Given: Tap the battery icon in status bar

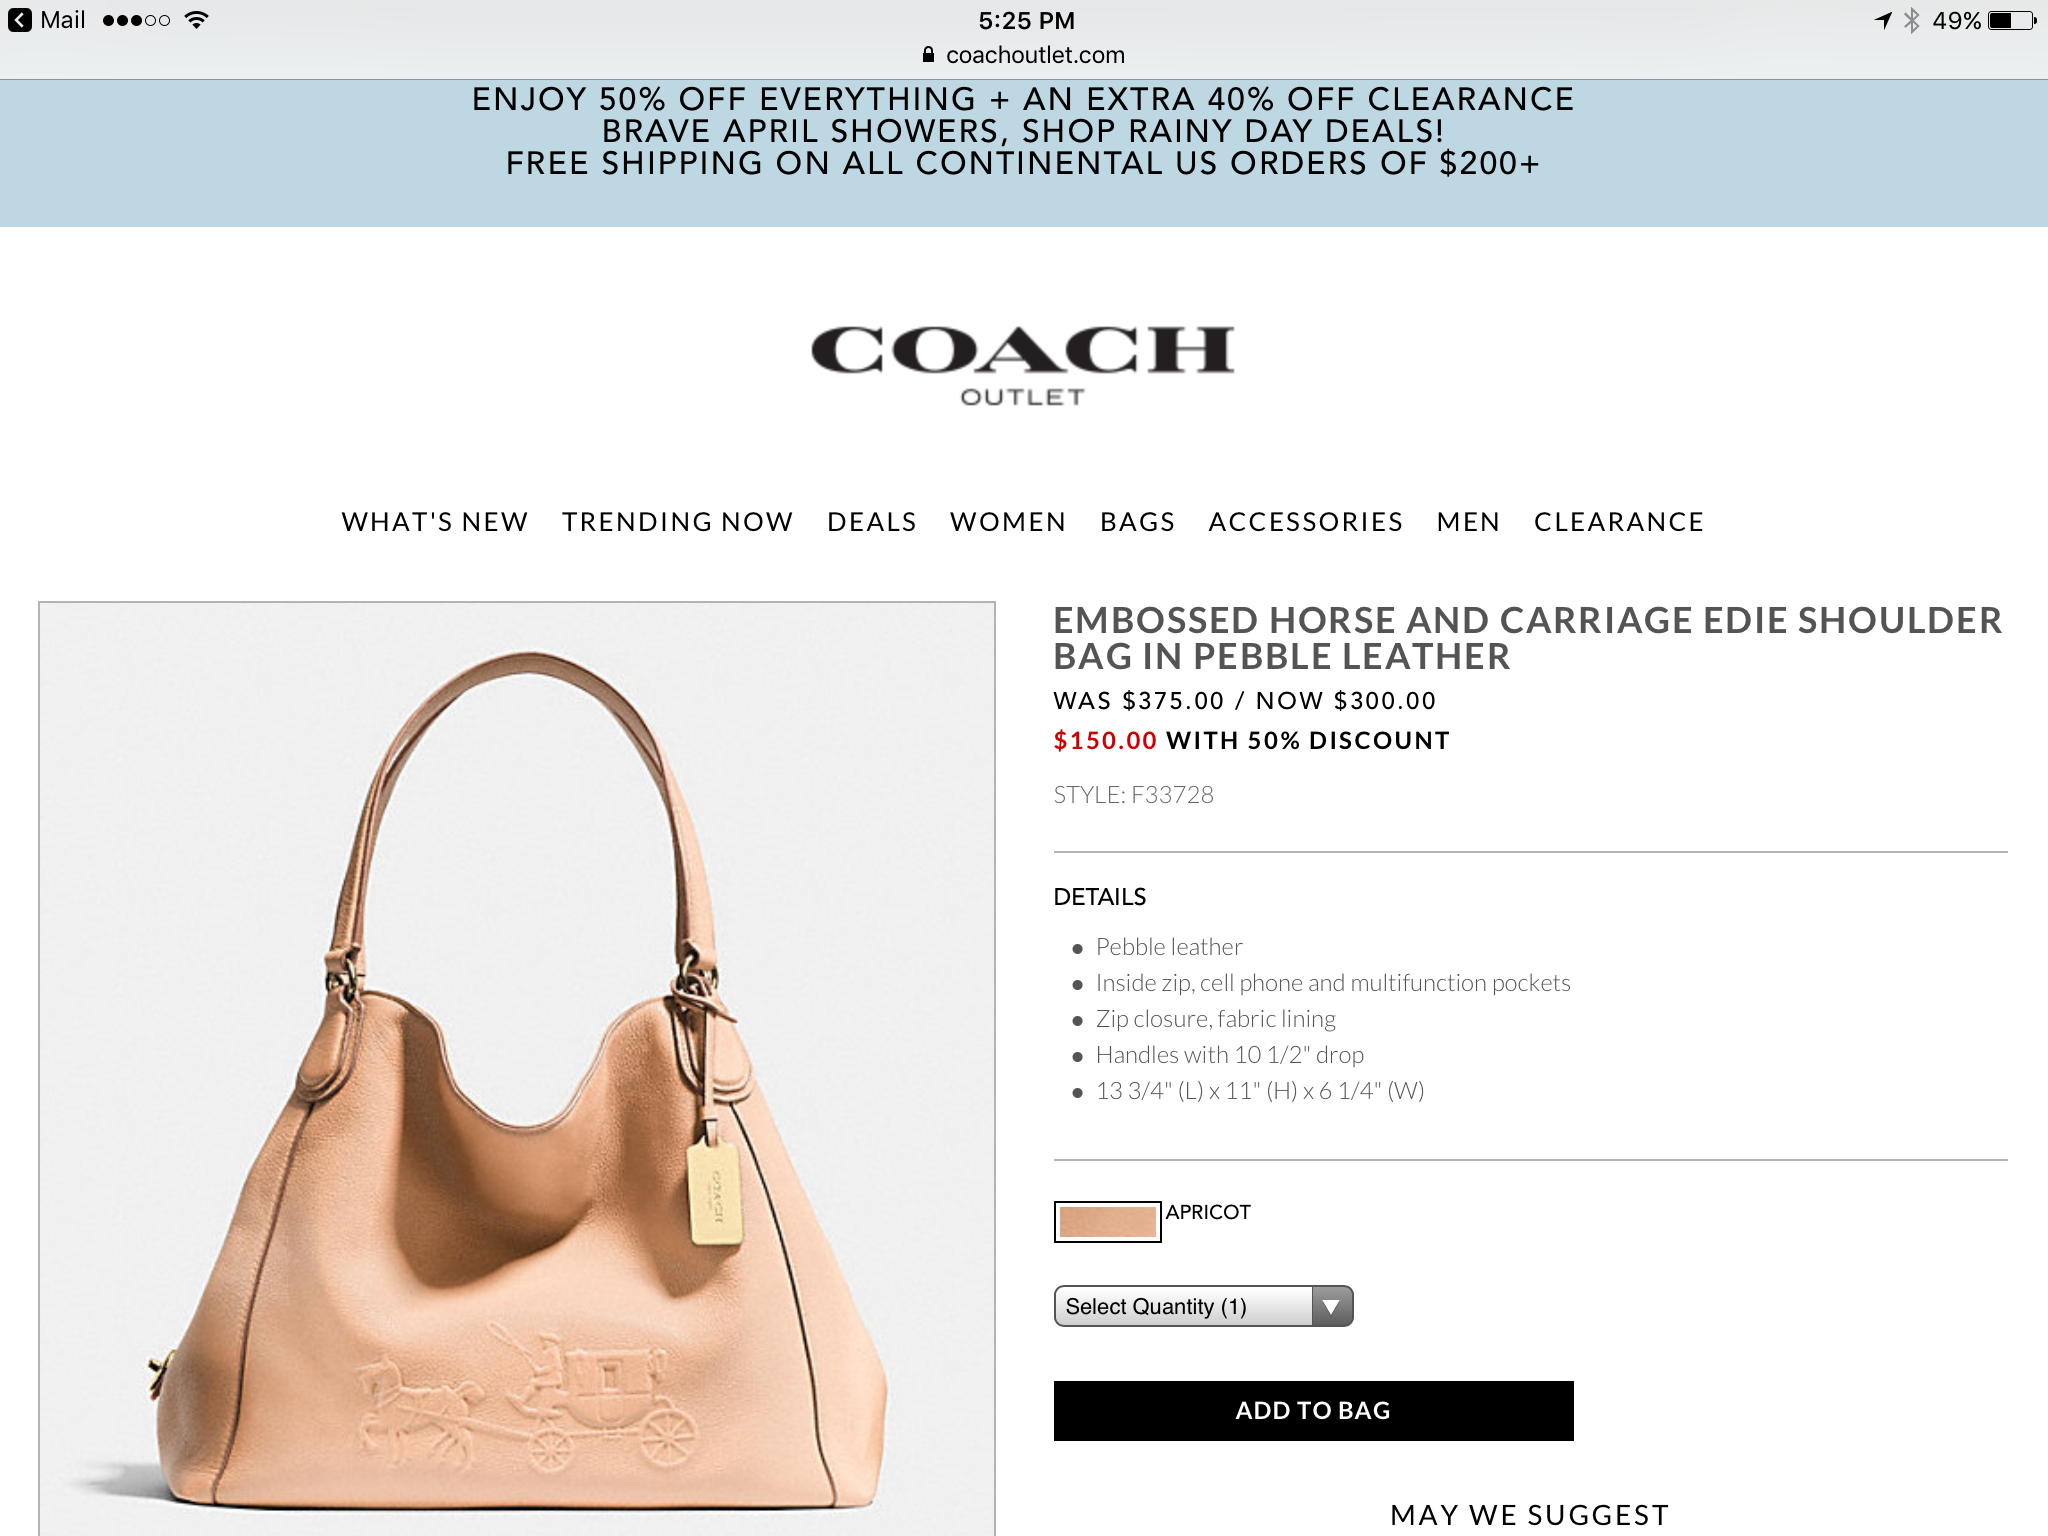Looking at the screenshot, I should 2013,20.
